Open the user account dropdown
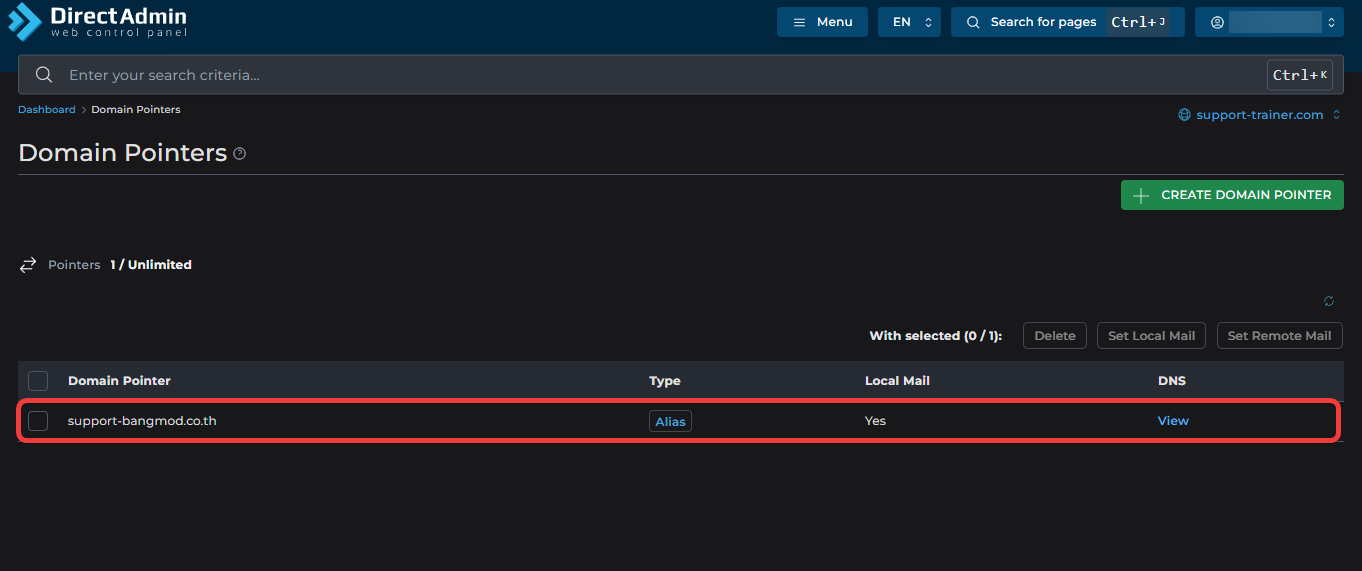The height and width of the screenshot is (571, 1362). point(1269,22)
